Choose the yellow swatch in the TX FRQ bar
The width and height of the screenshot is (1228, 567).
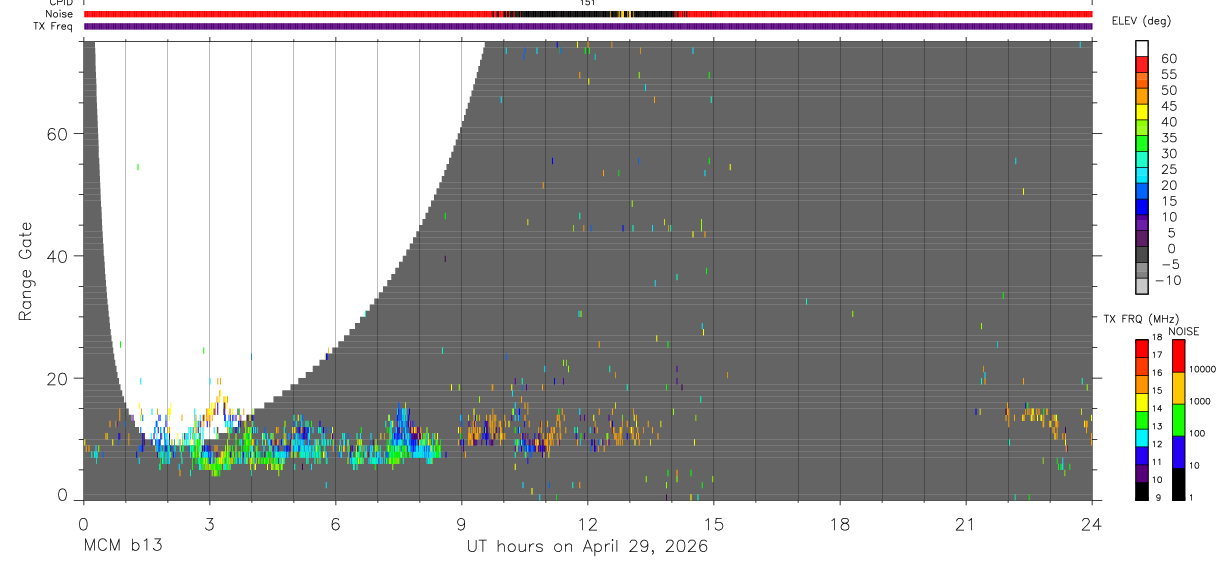(x=1141, y=402)
